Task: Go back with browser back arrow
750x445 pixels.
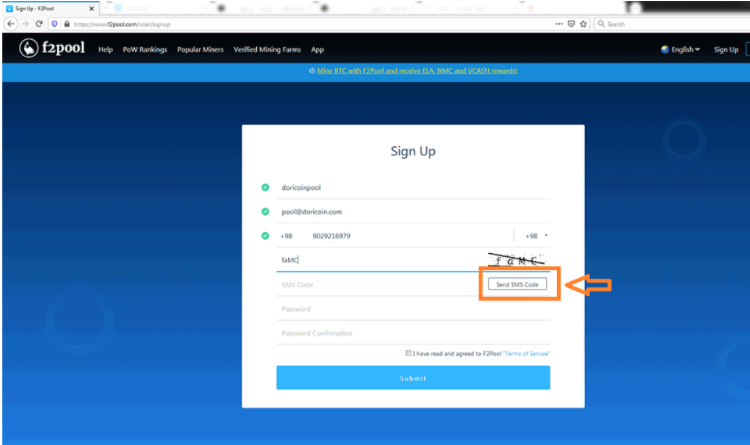Action: [11, 24]
